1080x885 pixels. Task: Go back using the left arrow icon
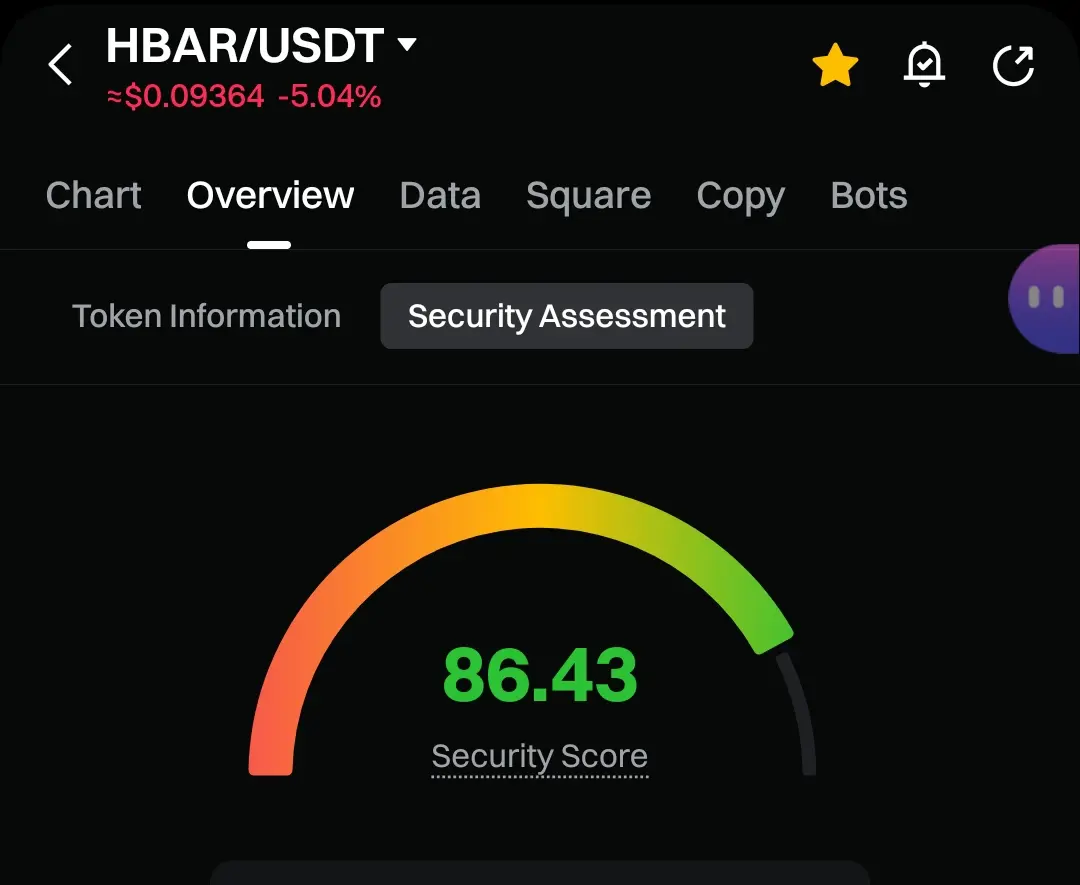point(60,65)
